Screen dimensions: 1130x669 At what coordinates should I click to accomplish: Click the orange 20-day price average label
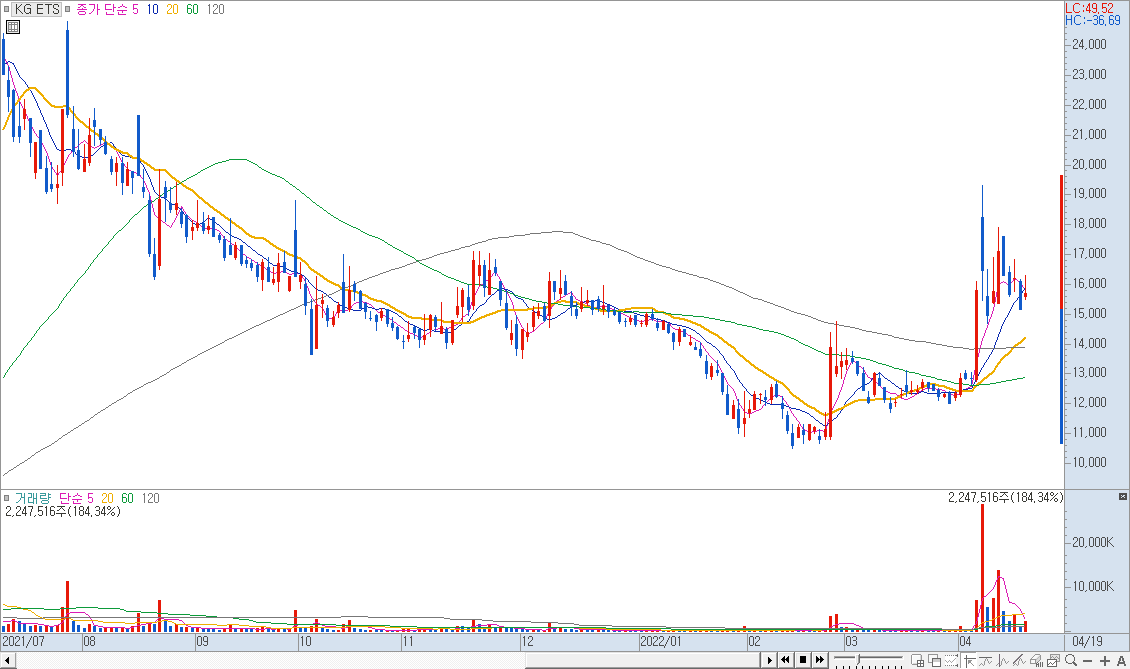[172, 9]
